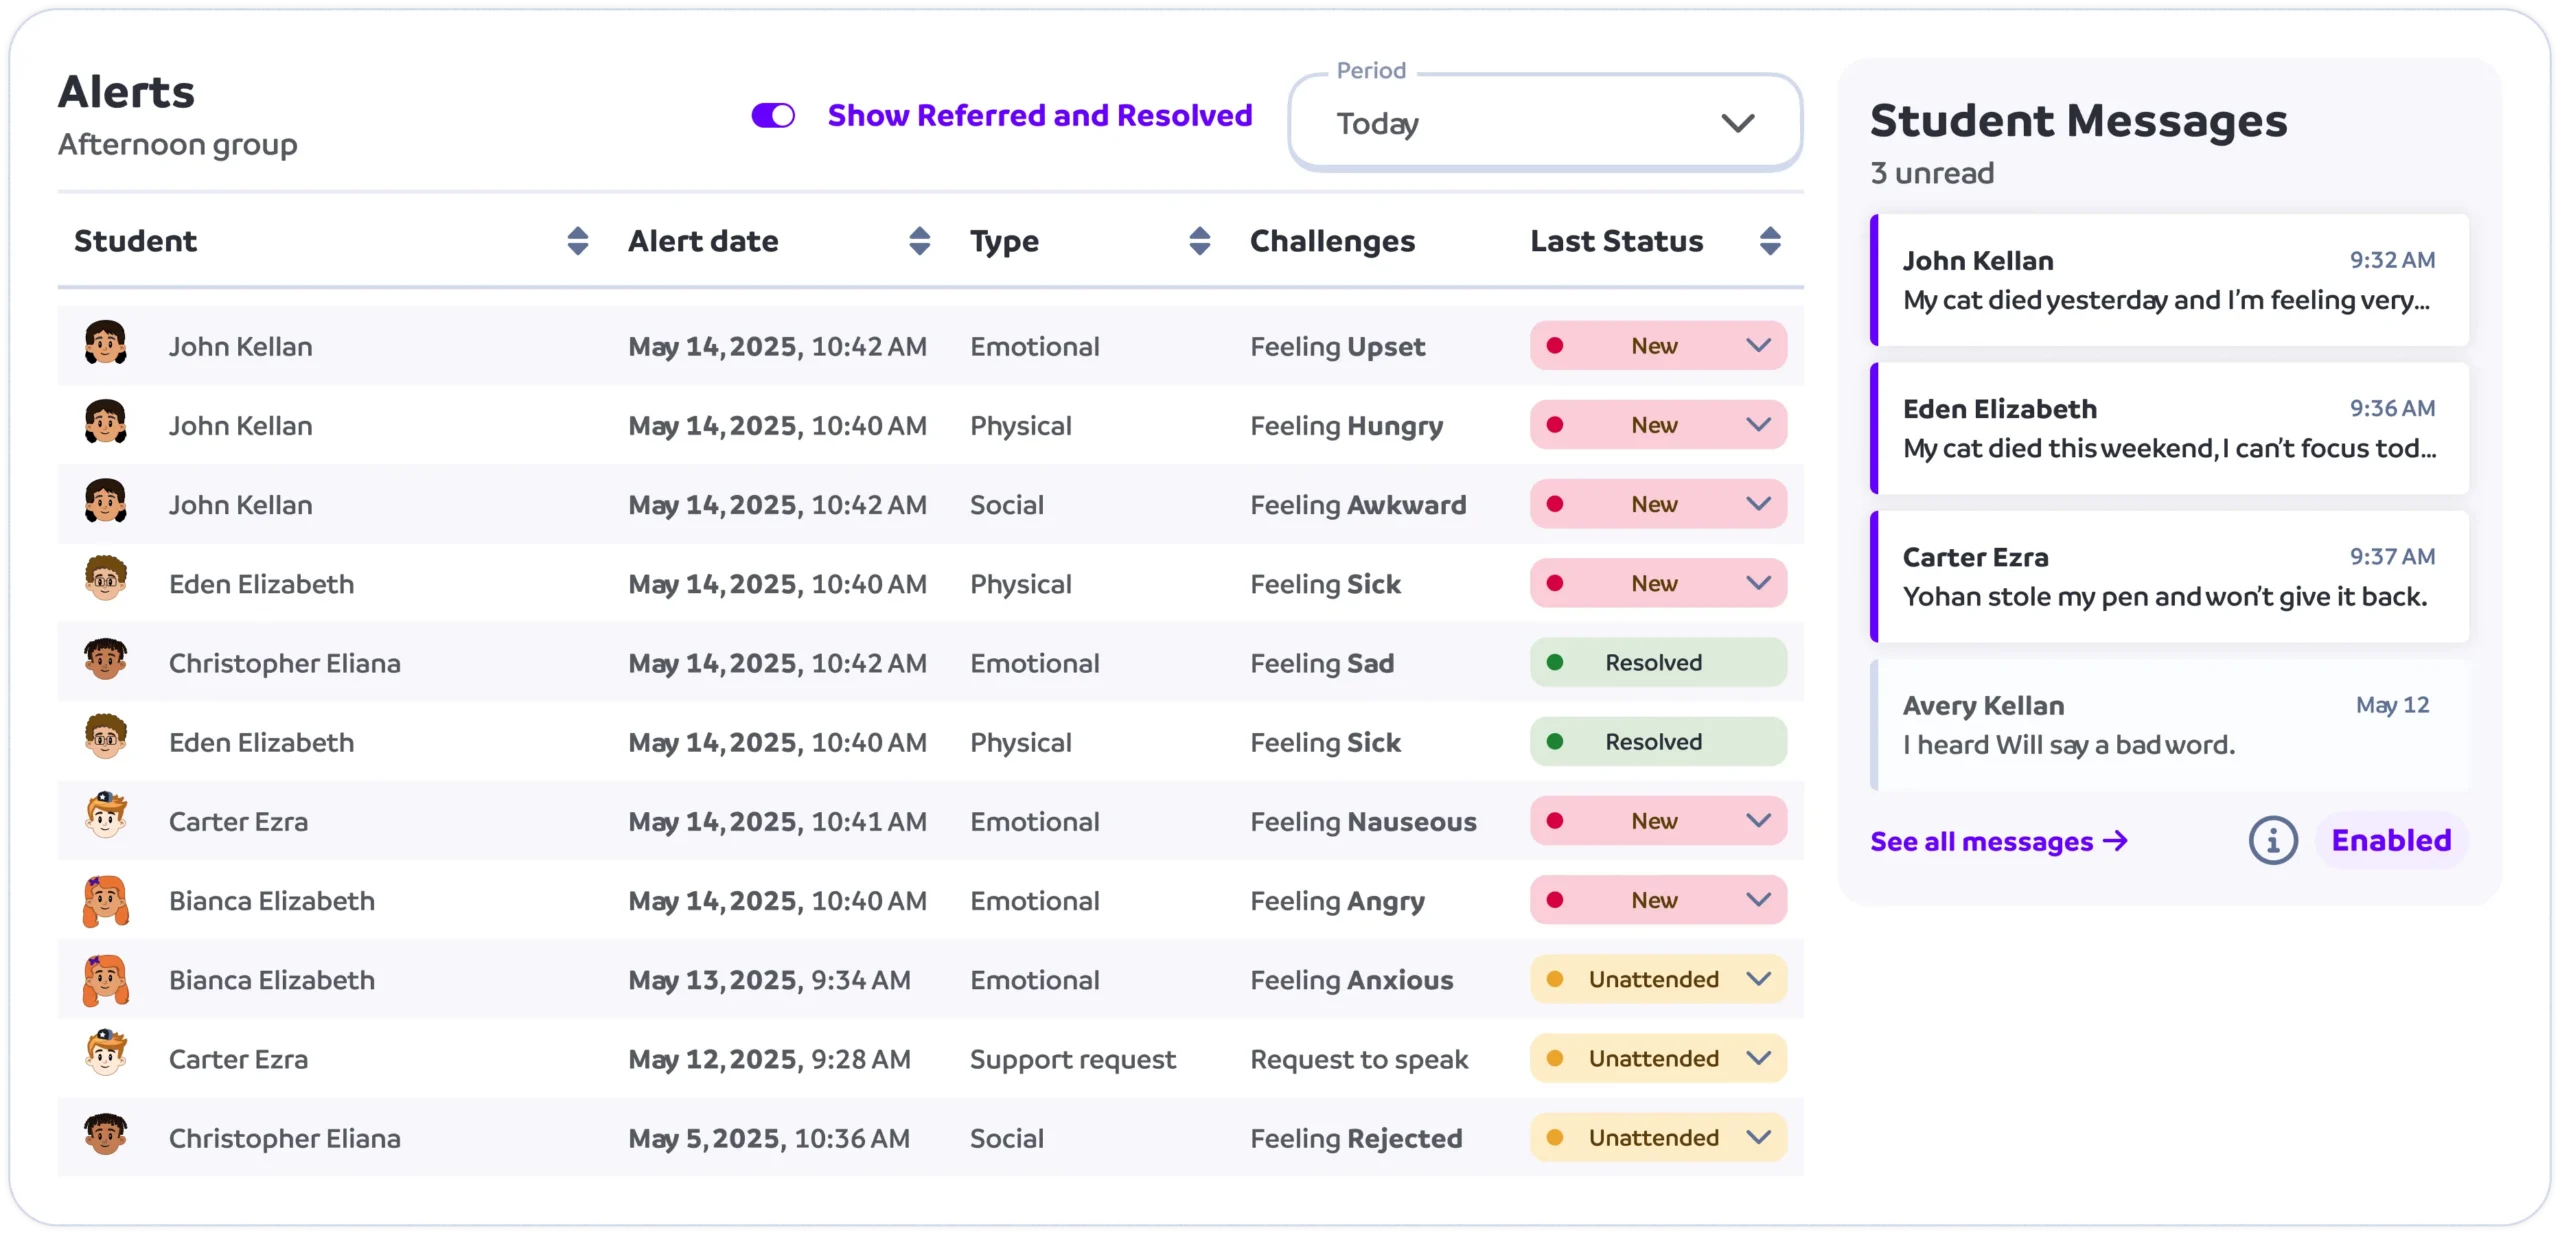Follow the See all messages link

coord(1998,842)
